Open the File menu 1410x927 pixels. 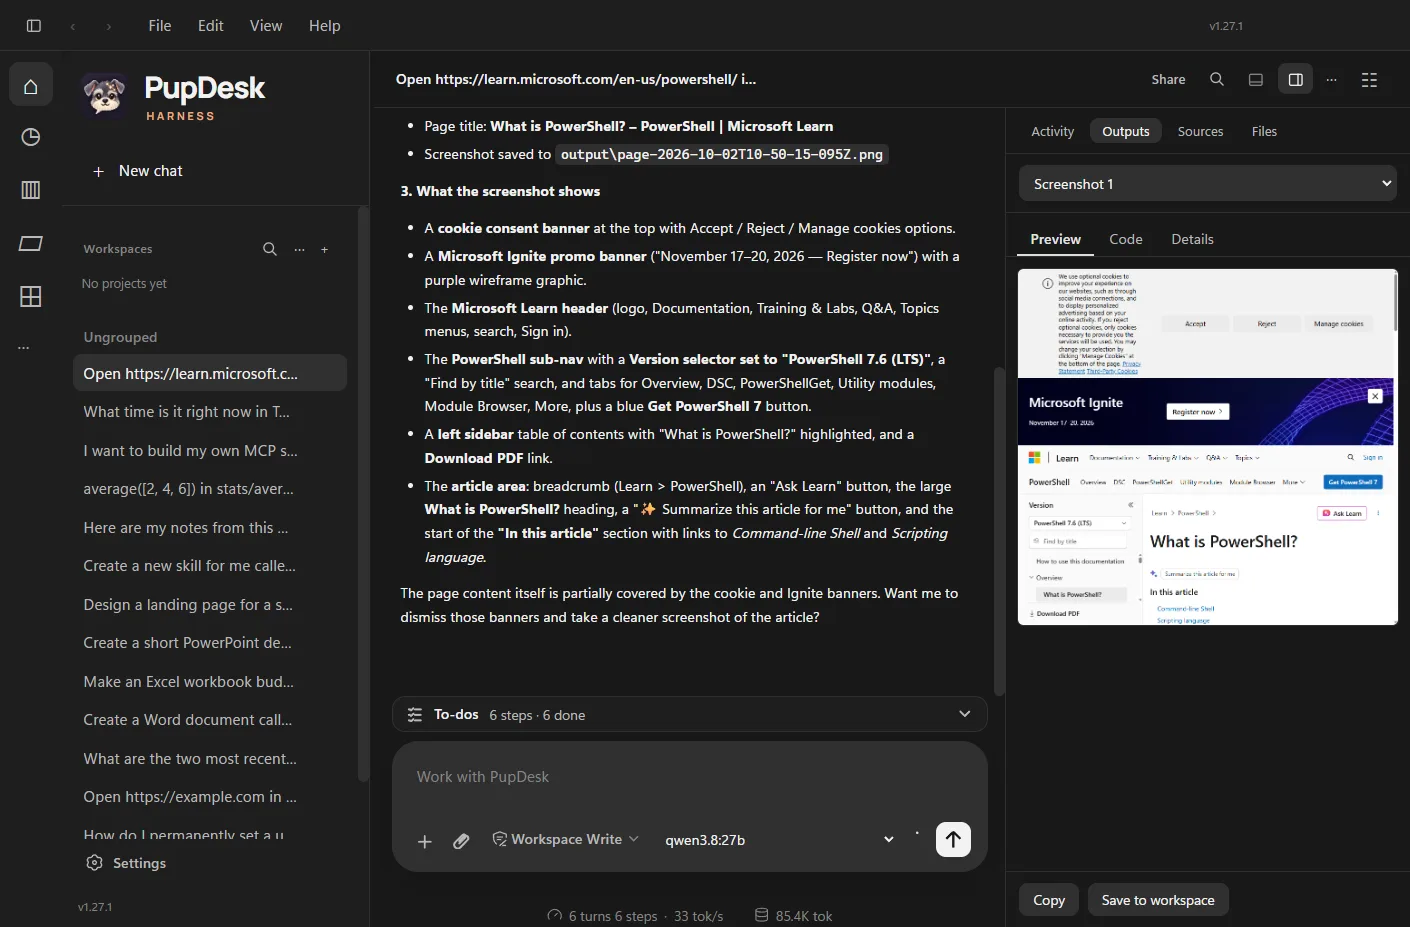tap(160, 26)
